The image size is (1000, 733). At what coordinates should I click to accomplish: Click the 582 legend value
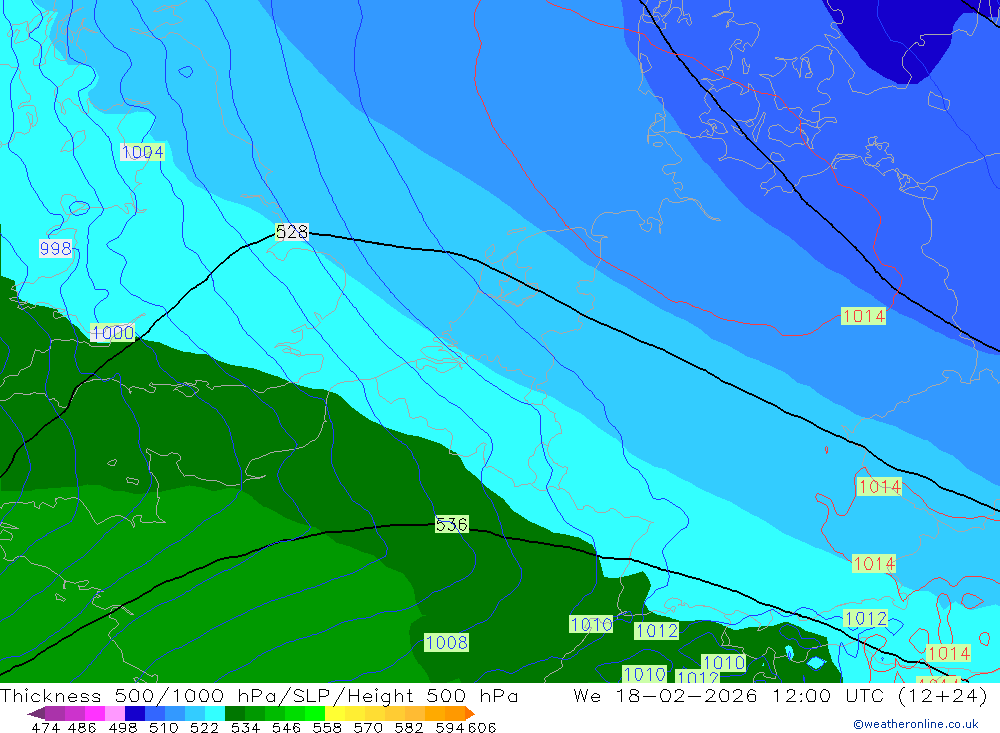tap(409, 727)
